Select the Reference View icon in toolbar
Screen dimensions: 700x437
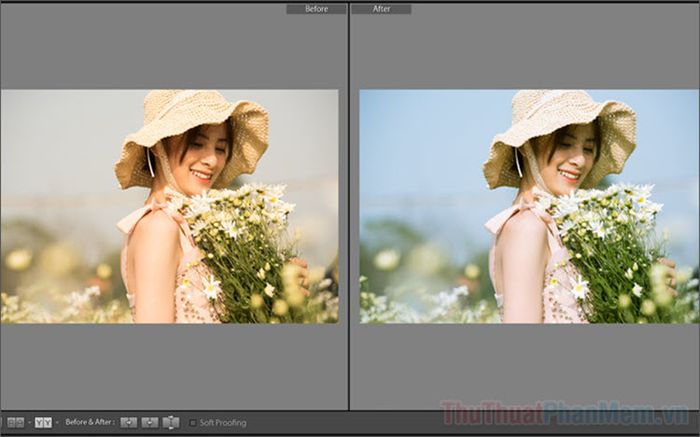16,422
